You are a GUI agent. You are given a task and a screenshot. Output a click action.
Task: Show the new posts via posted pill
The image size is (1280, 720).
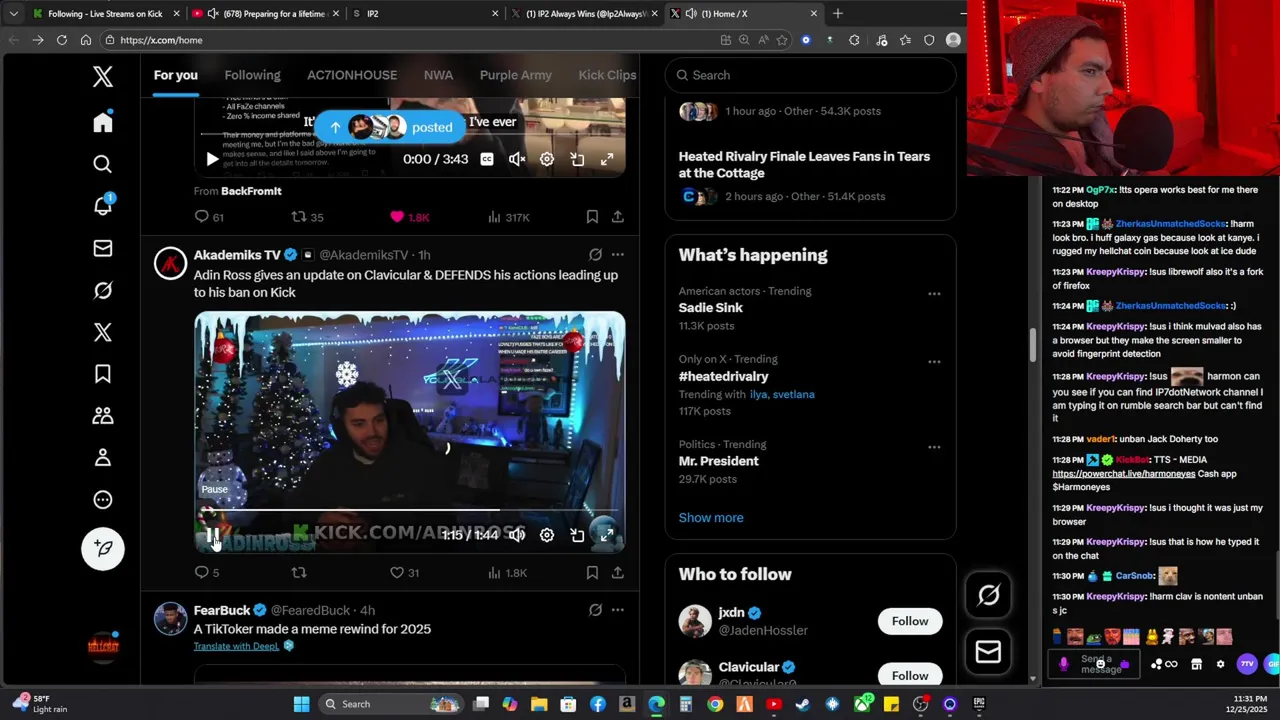pyautogui.click(x=390, y=127)
